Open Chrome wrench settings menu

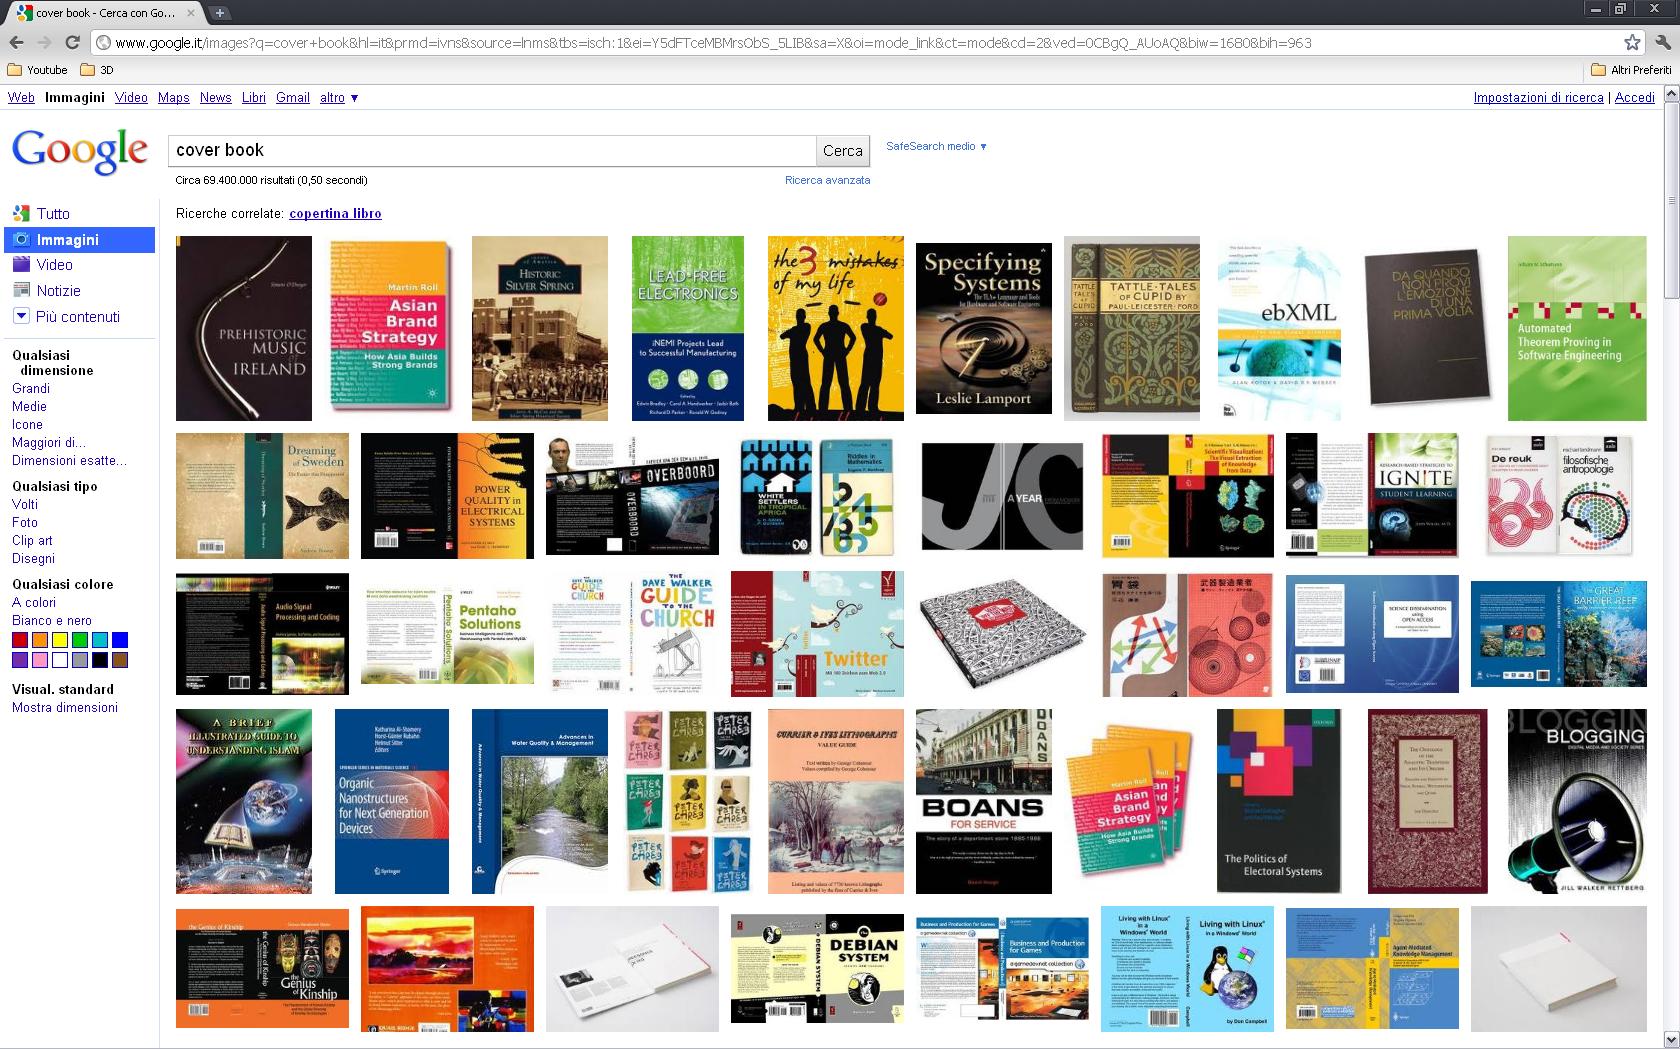pyautogui.click(x=1662, y=42)
